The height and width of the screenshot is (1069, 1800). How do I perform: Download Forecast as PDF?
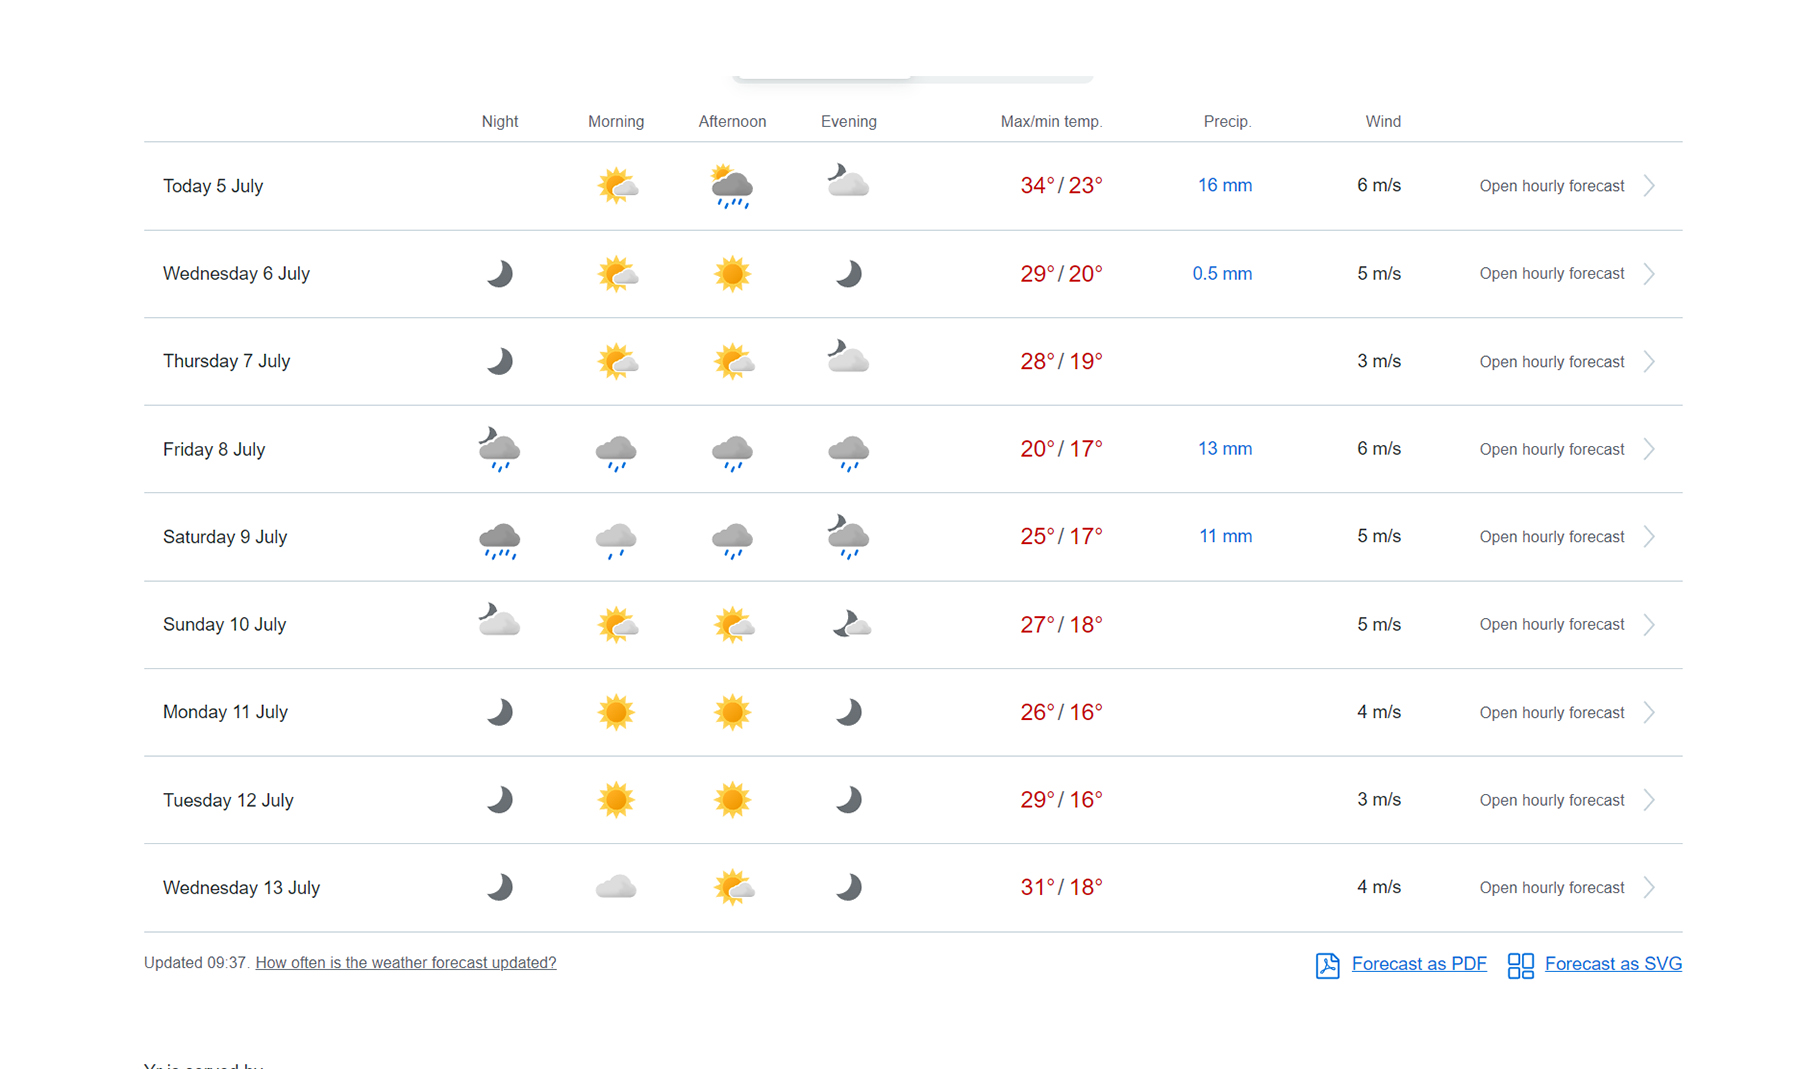(x=1418, y=964)
